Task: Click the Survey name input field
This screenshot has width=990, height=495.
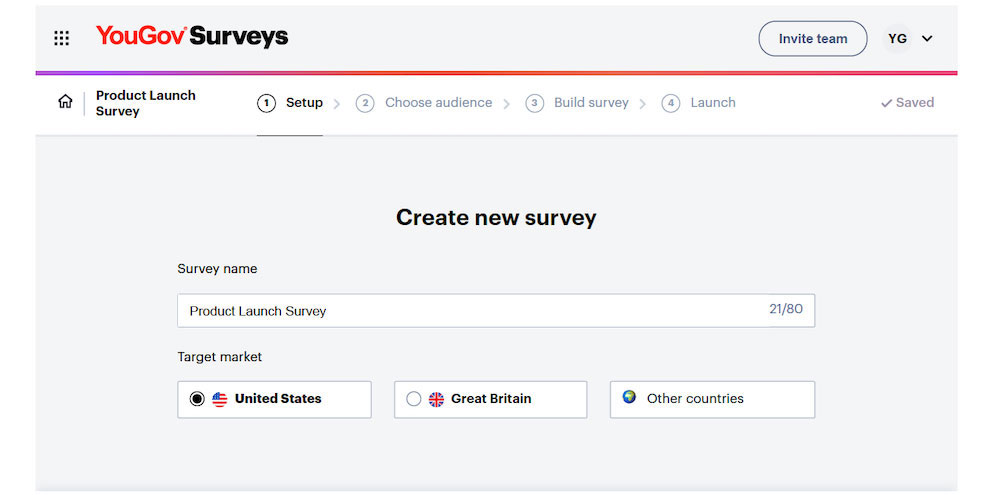Action: tap(470, 311)
